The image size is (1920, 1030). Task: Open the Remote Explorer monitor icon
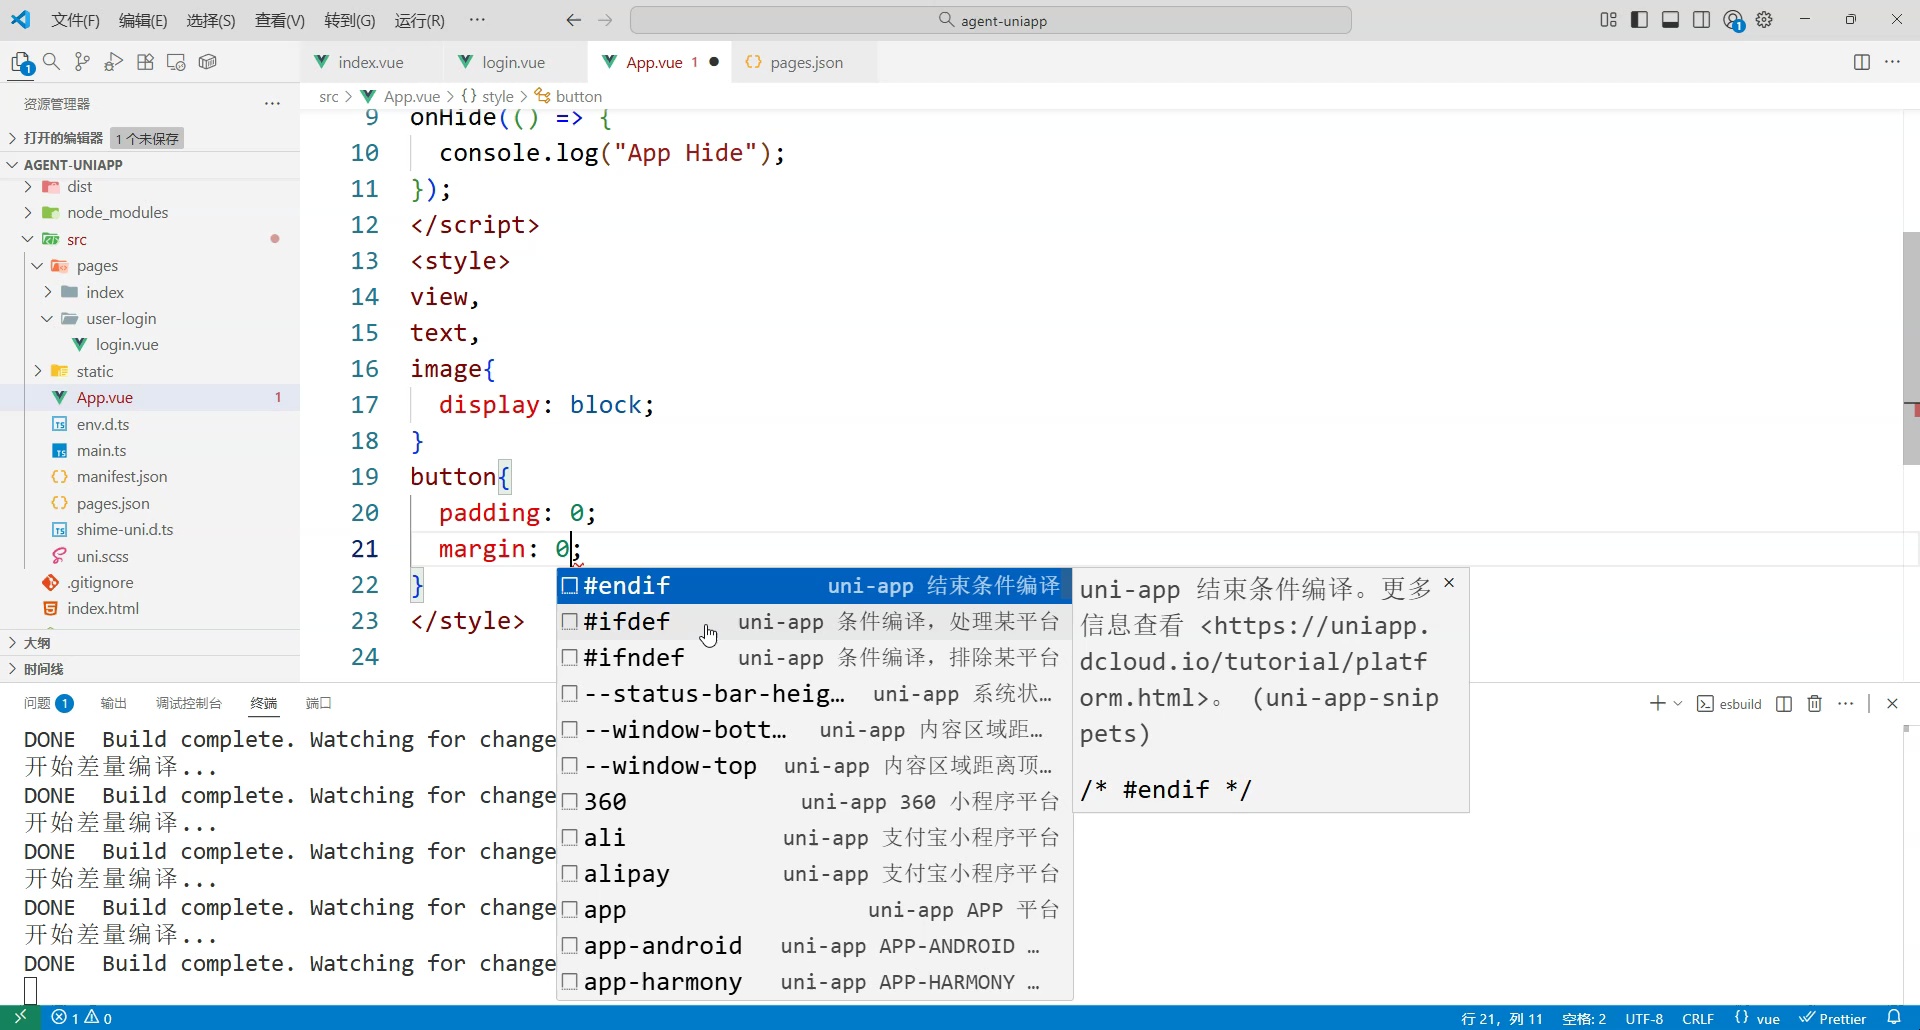coord(176,62)
